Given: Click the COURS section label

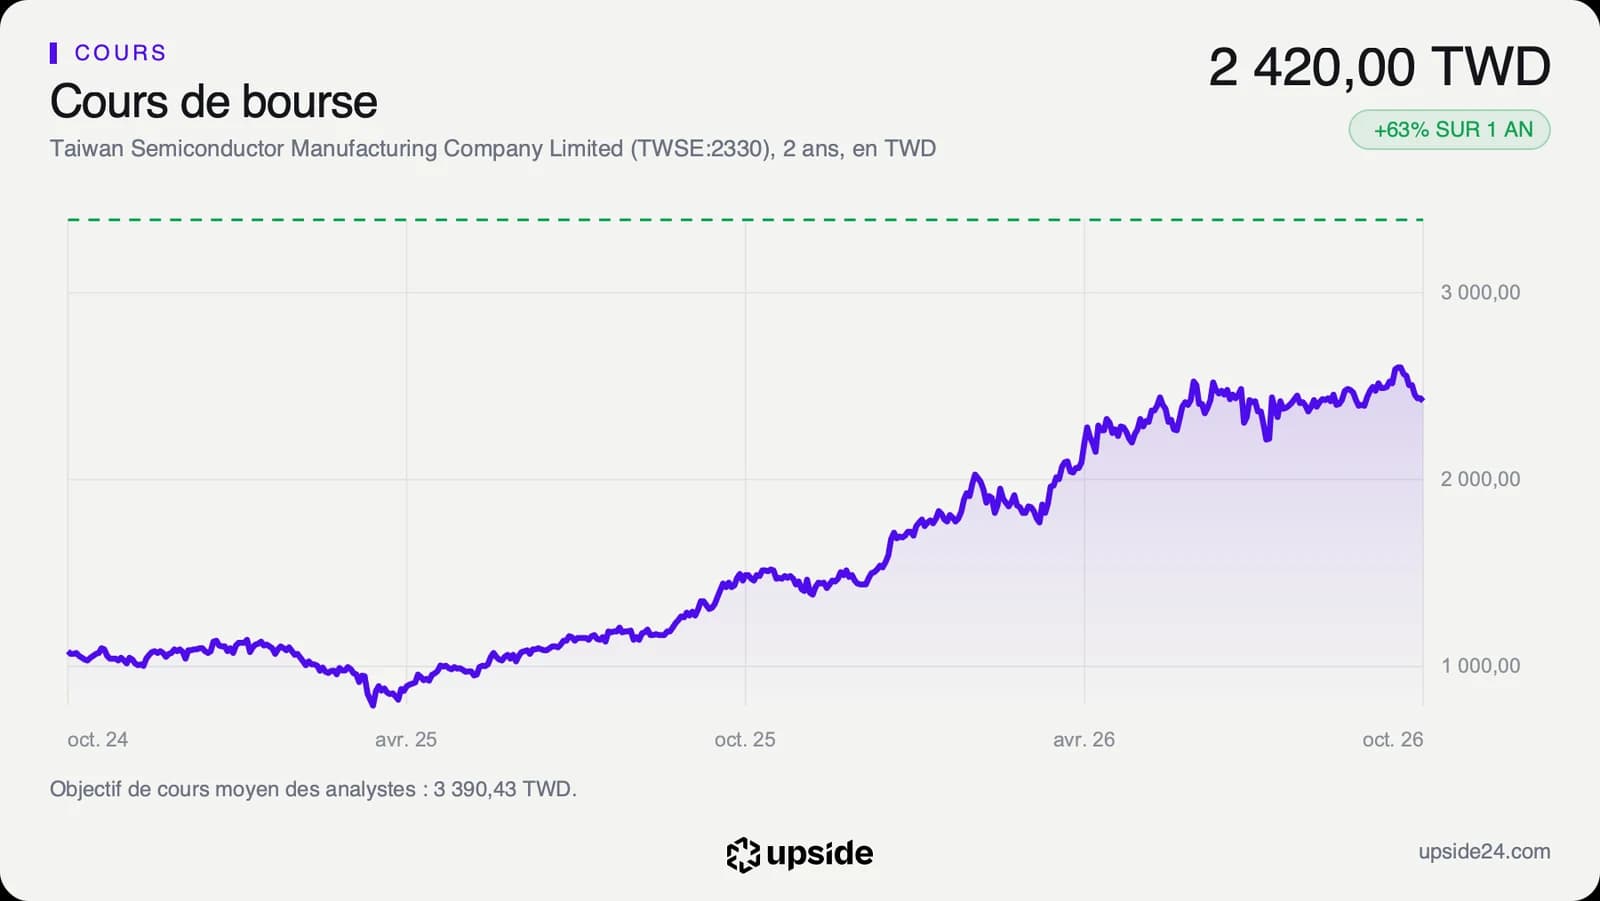Looking at the screenshot, I should [x=120, y=53].
